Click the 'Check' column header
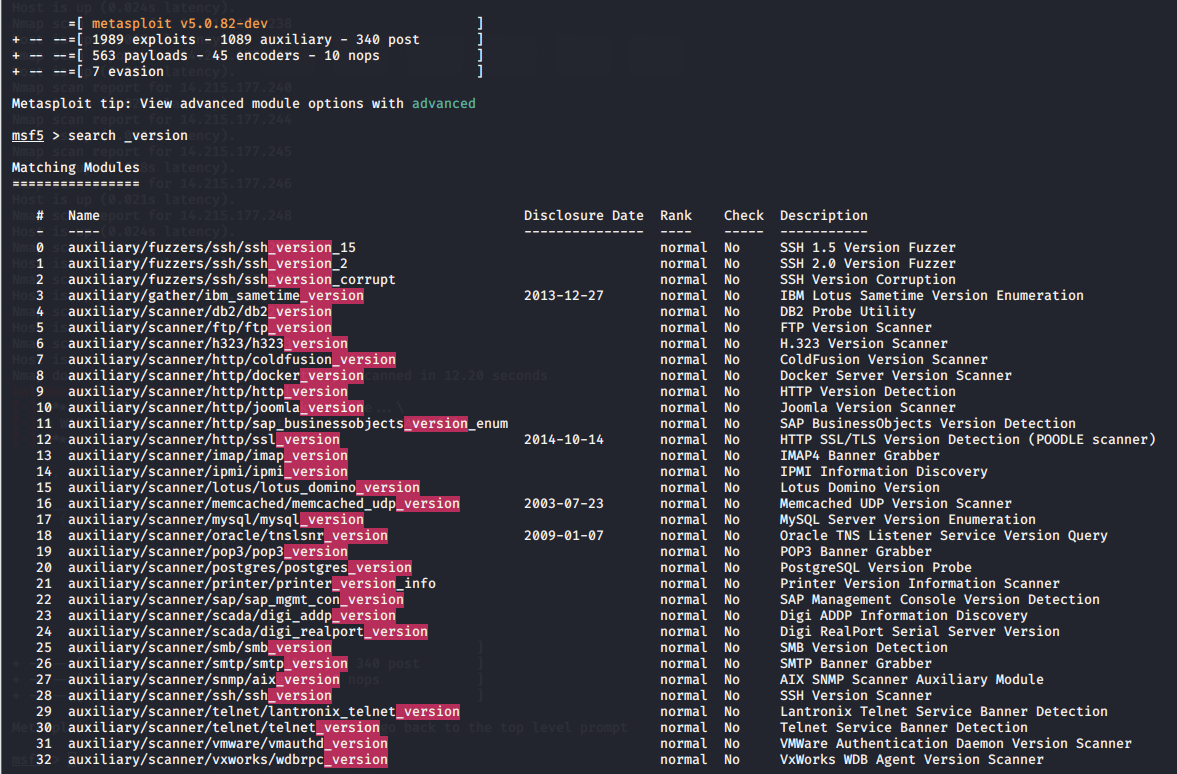 [743, 215]
